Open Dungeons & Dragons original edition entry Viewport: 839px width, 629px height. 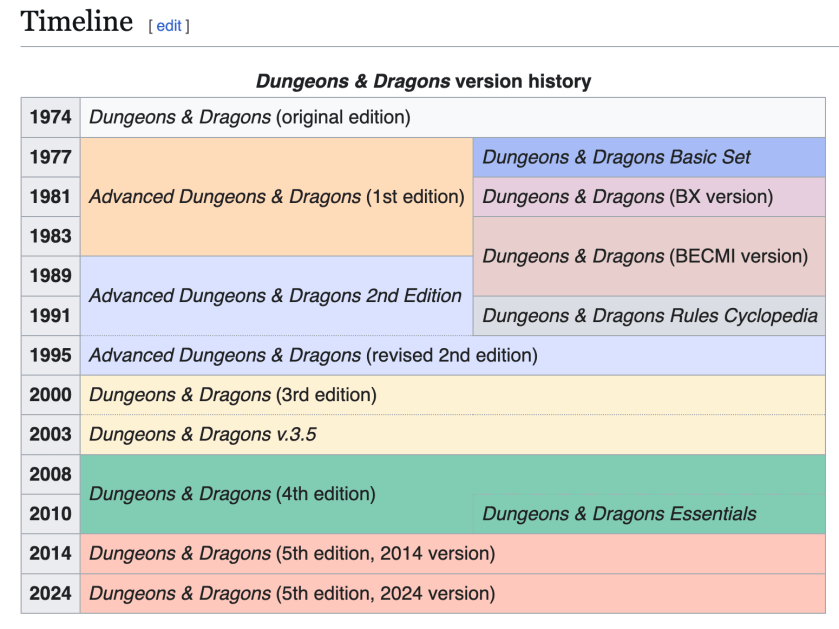250,117
